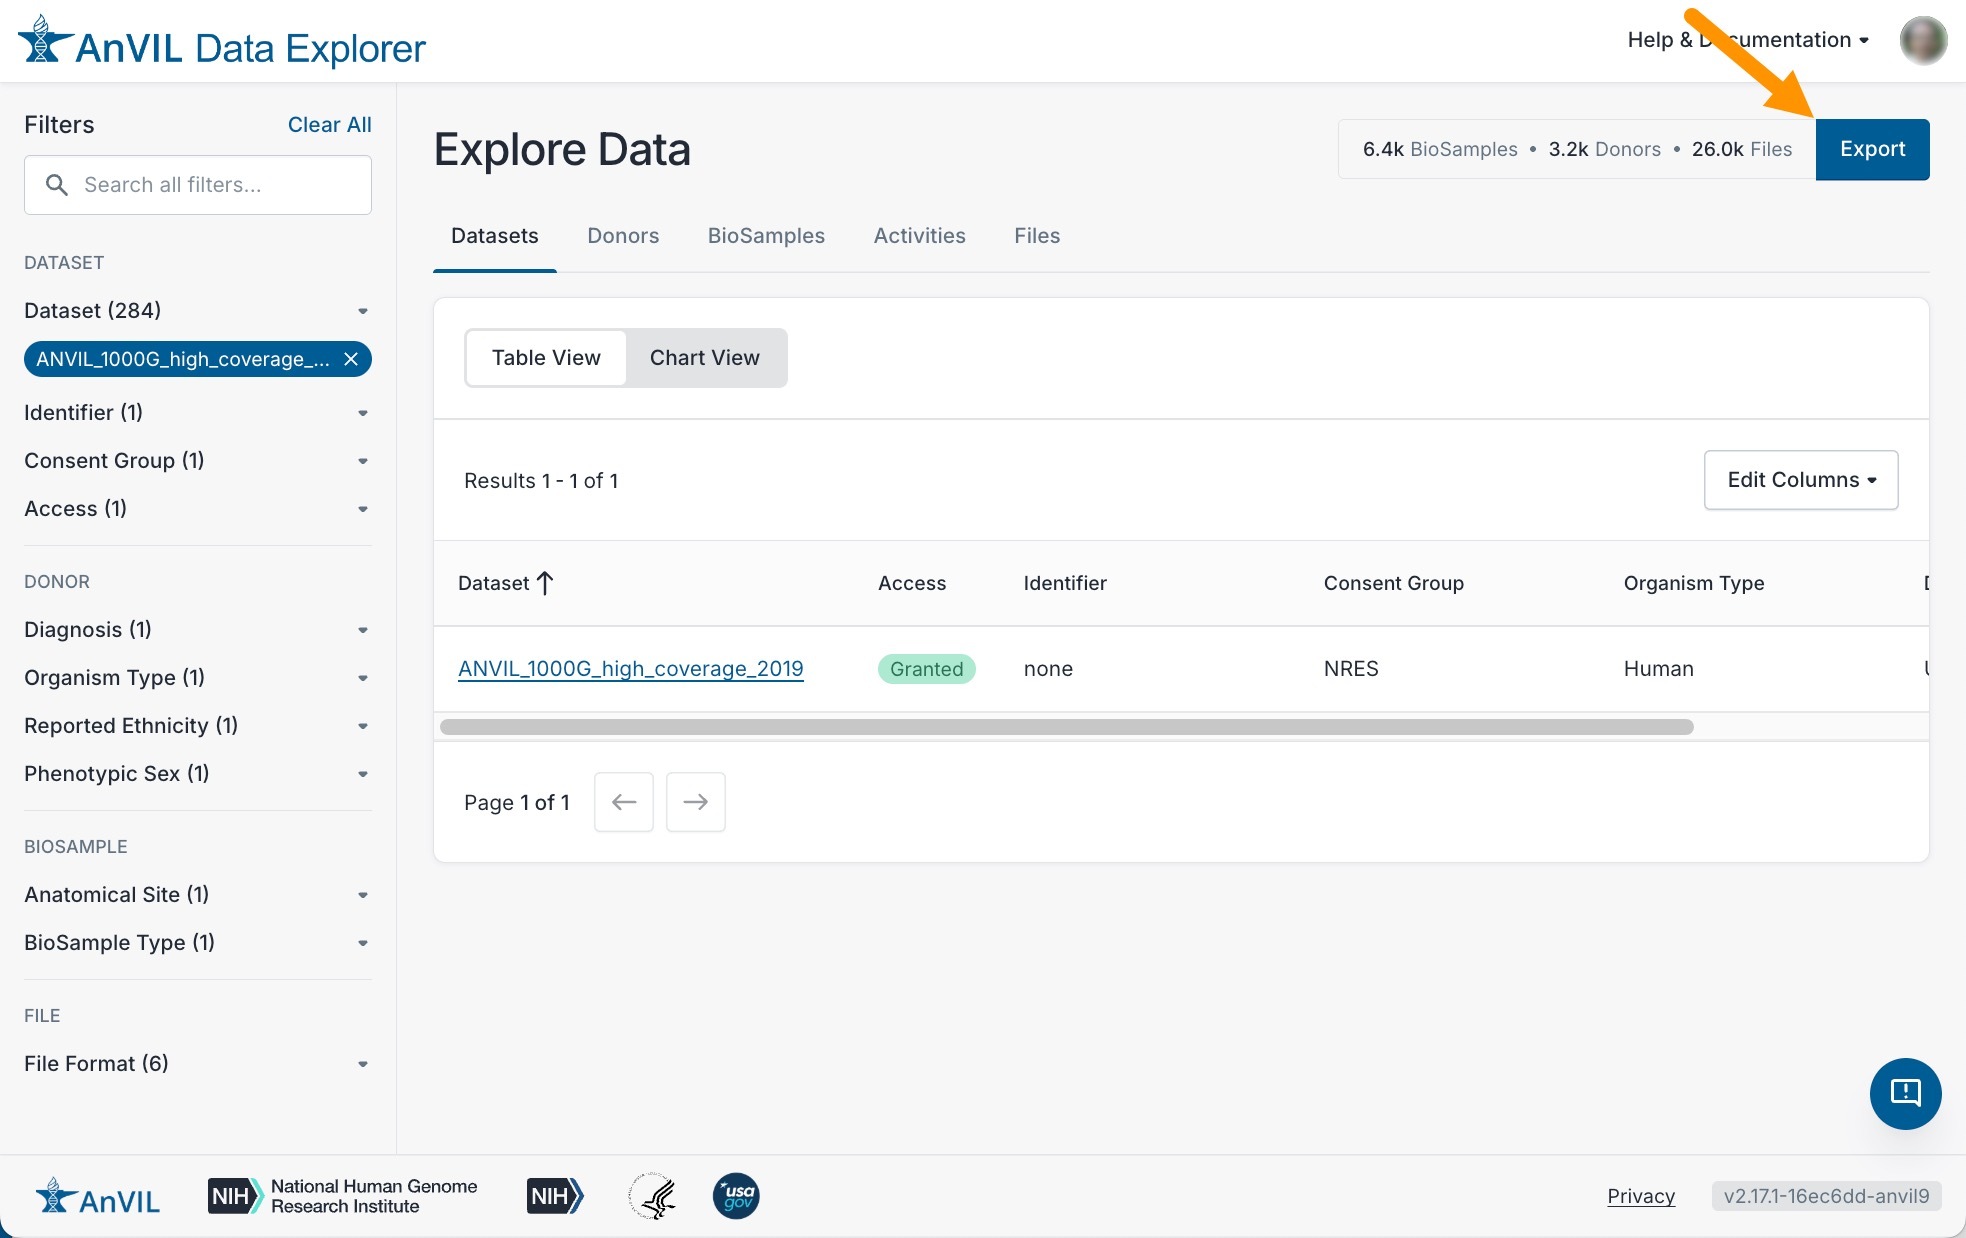Screen dimensions: 1966x1238
Task: Click the version label v2.17.1-16ec6dd-anvil9
Action: [1826, 1196]
